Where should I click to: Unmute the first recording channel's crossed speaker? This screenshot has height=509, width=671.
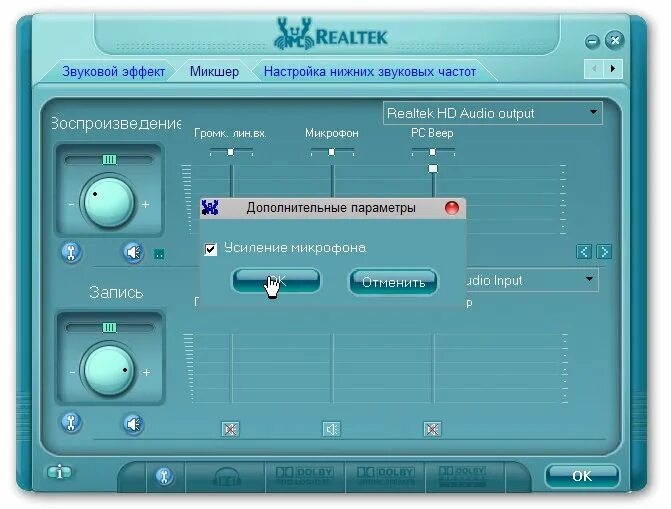(x=230, y=429)
